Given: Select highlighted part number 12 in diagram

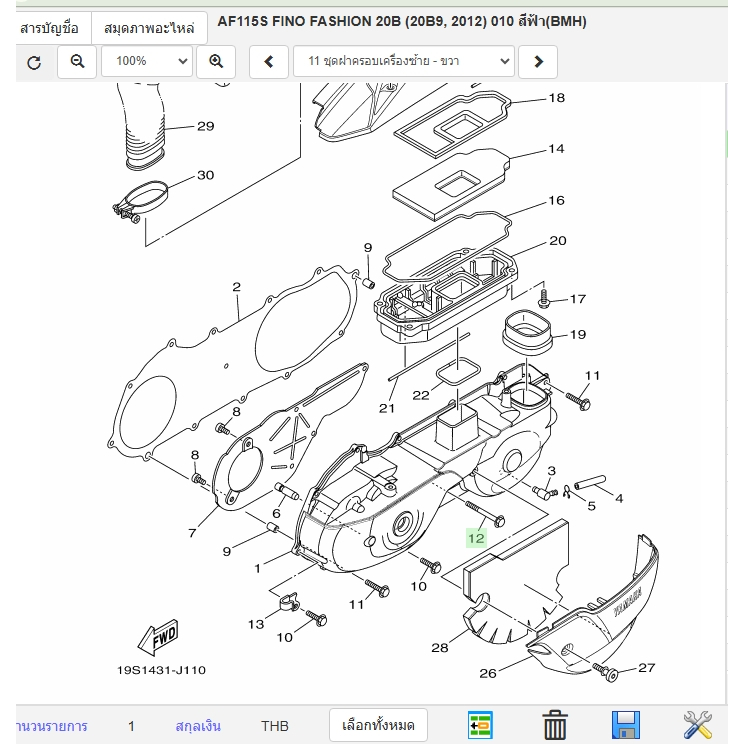Looking at the screenshot, I should pyautogui.click(x=475, y=538).
